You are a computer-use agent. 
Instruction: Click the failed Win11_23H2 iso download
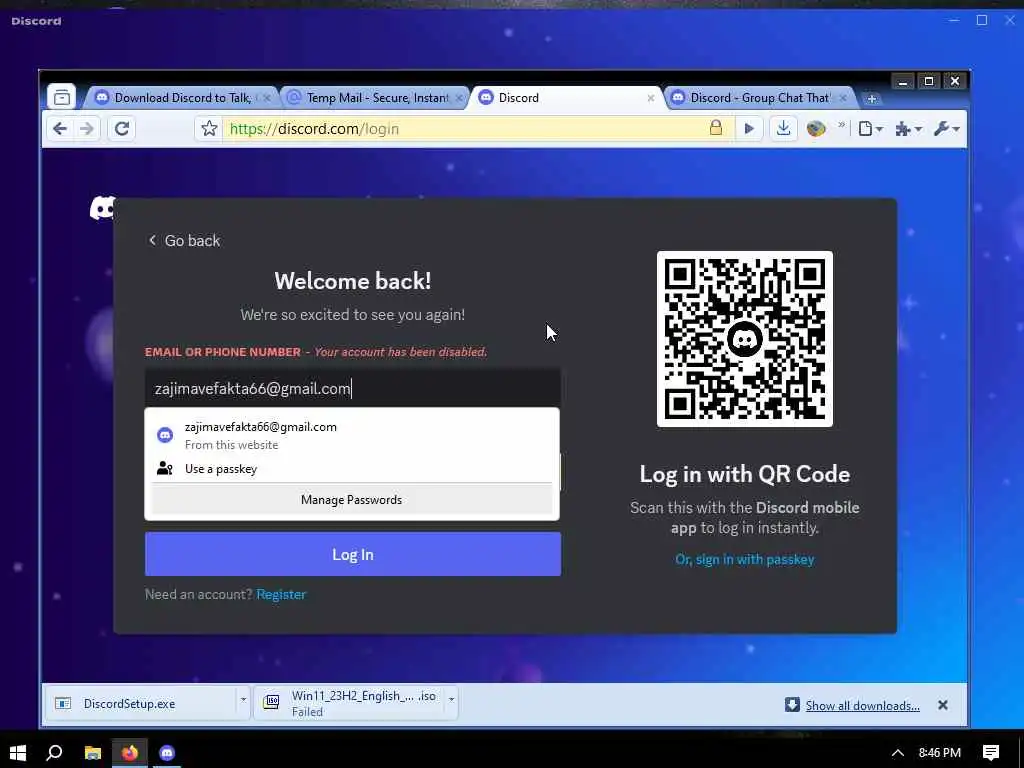pyautogui.click(x=349, y=703)
